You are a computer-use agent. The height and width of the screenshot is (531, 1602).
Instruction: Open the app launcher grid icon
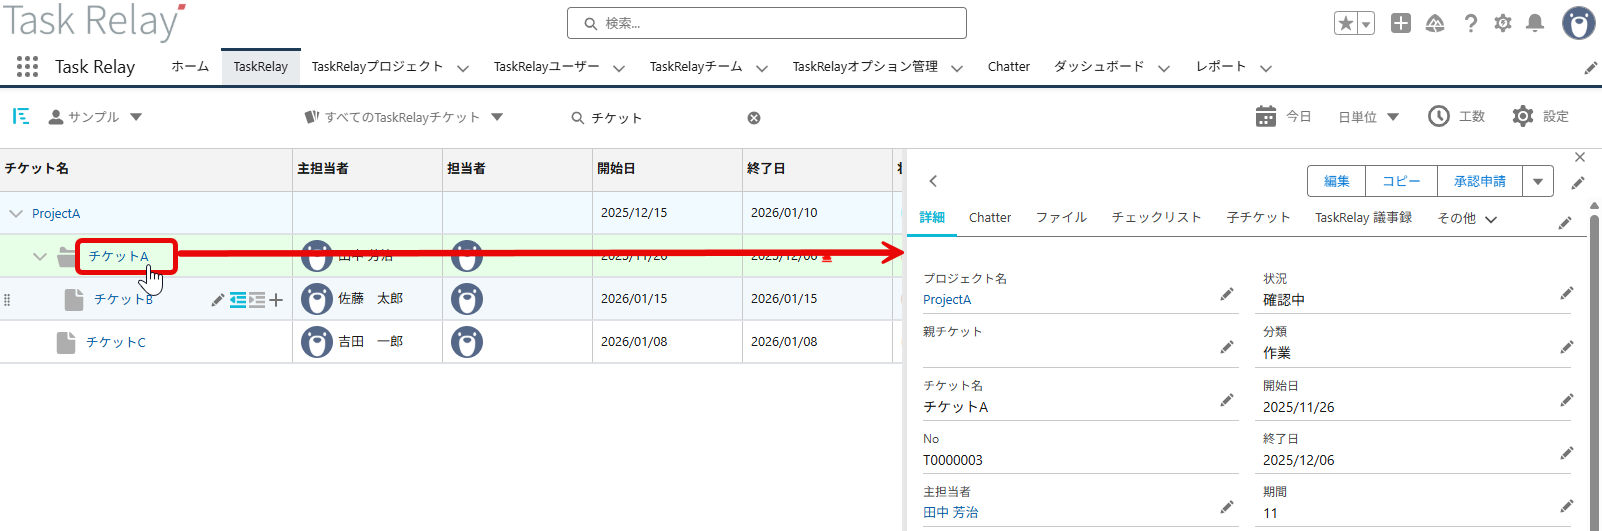28,66
